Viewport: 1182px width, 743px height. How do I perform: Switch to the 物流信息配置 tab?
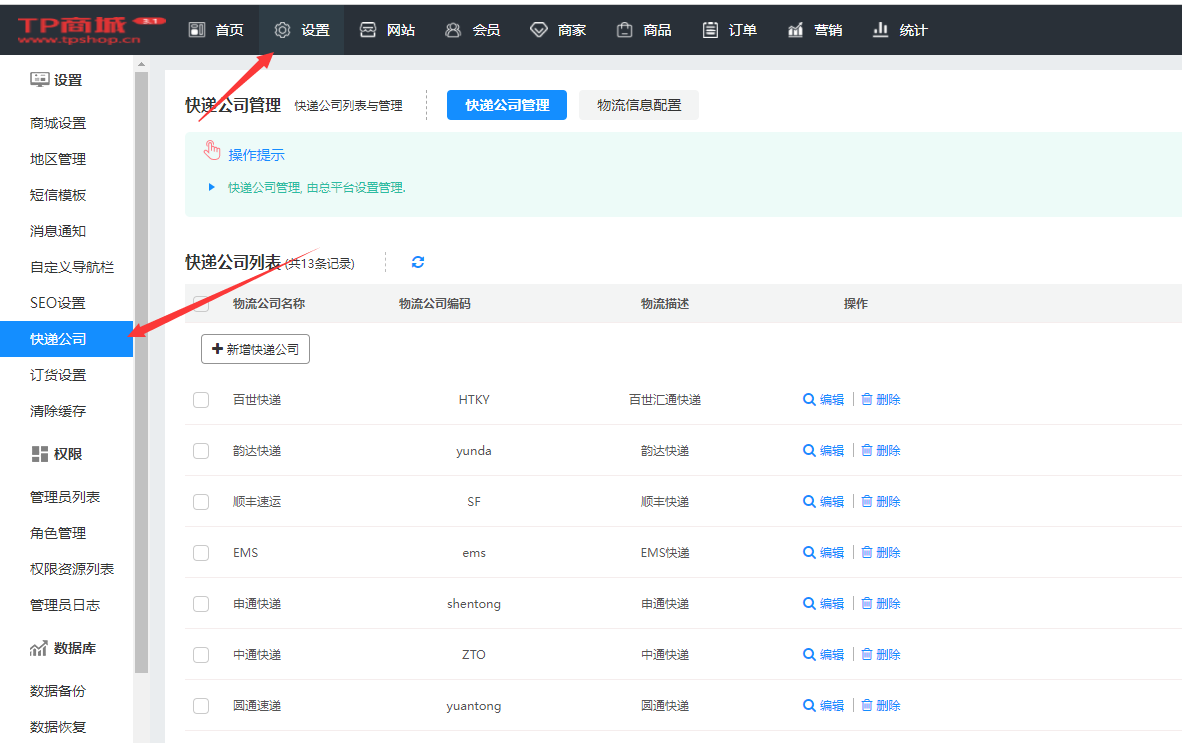pos(639,104)
